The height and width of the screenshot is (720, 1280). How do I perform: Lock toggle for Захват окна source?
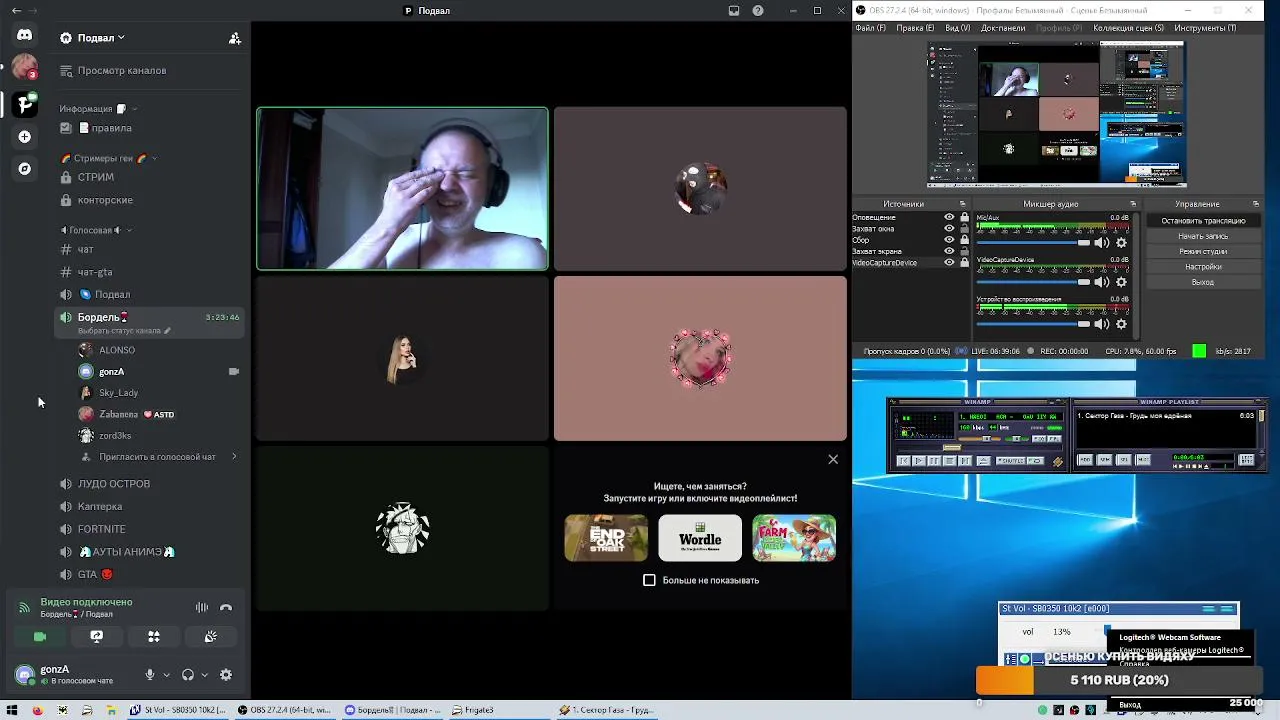[964, 229]
